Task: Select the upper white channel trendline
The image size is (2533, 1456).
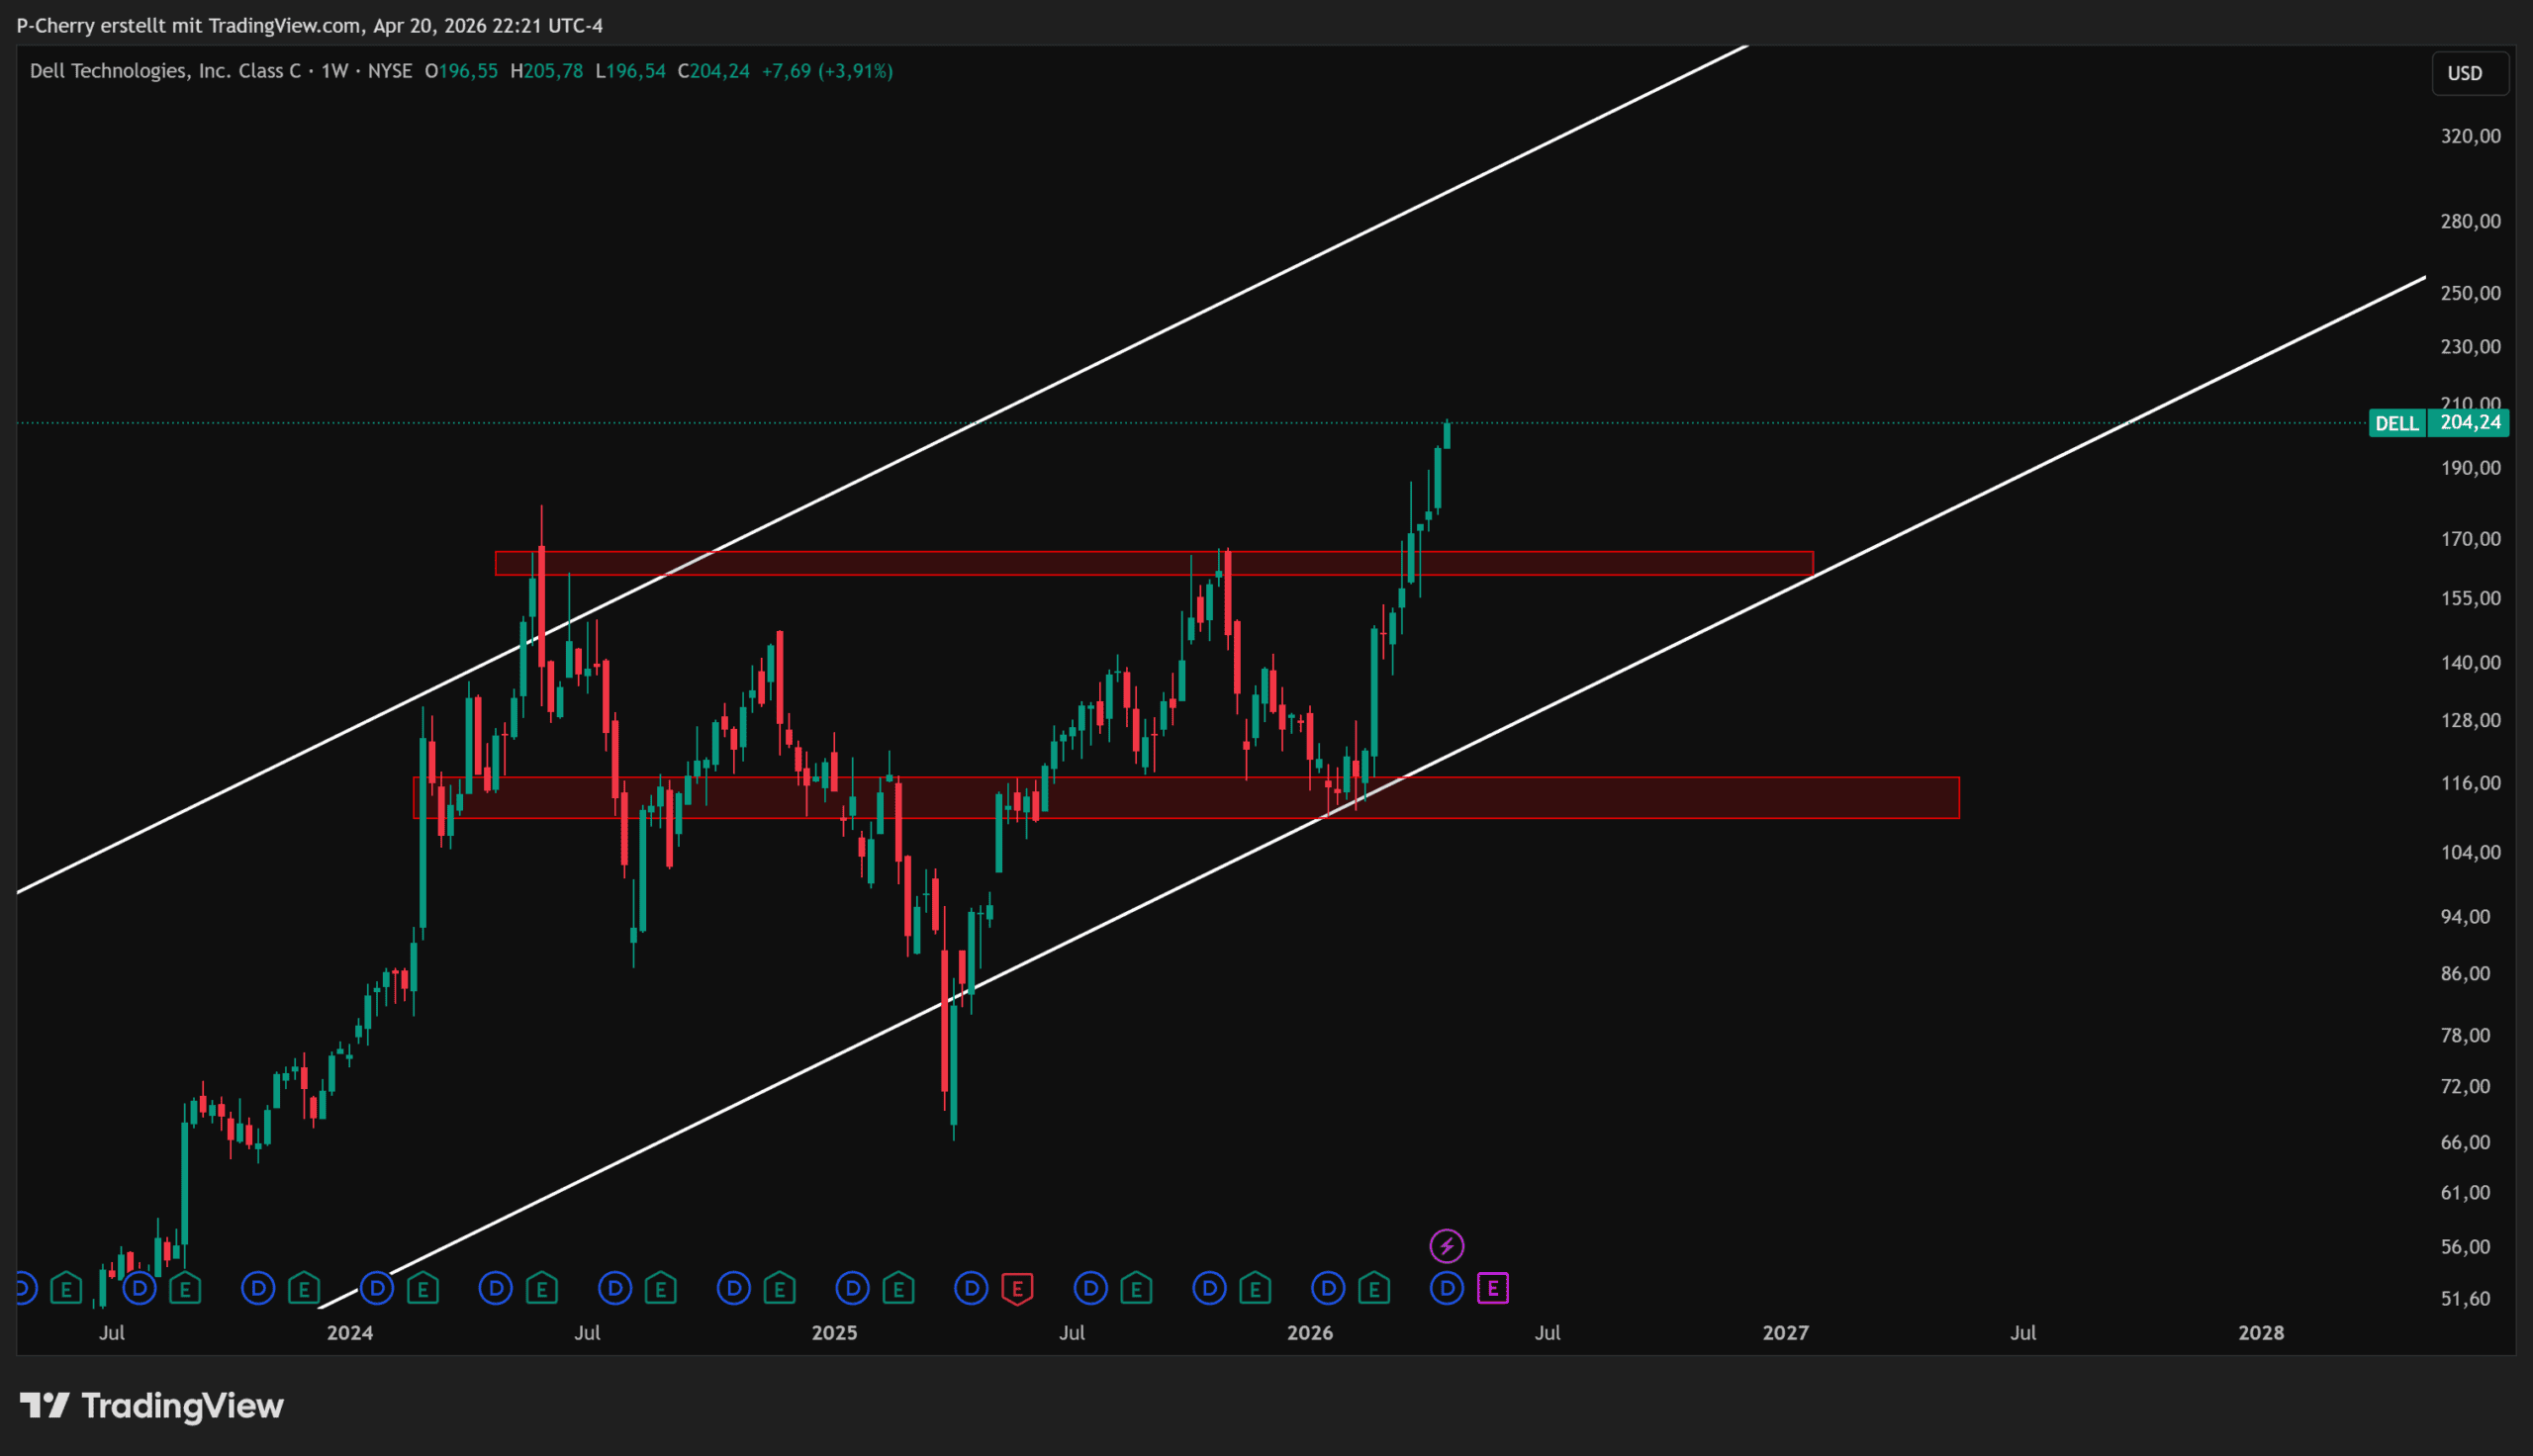Action: (x=1300, y=264)
